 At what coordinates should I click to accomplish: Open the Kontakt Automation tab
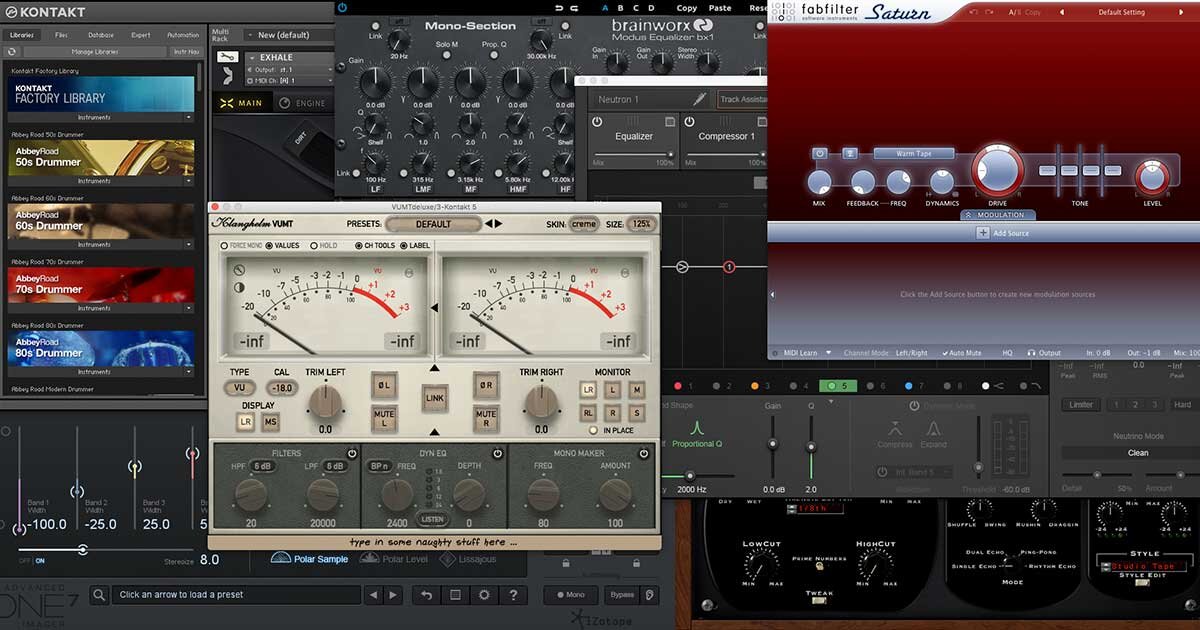click(183, 35)
